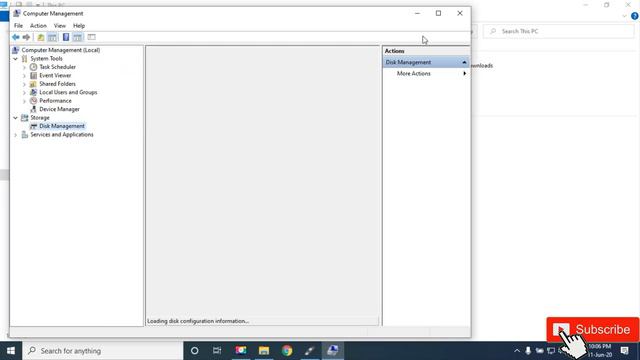Screen dimensions: 640x360
Task: Select the Computer Management (Local) root node
Action: (x=60, y=50)
